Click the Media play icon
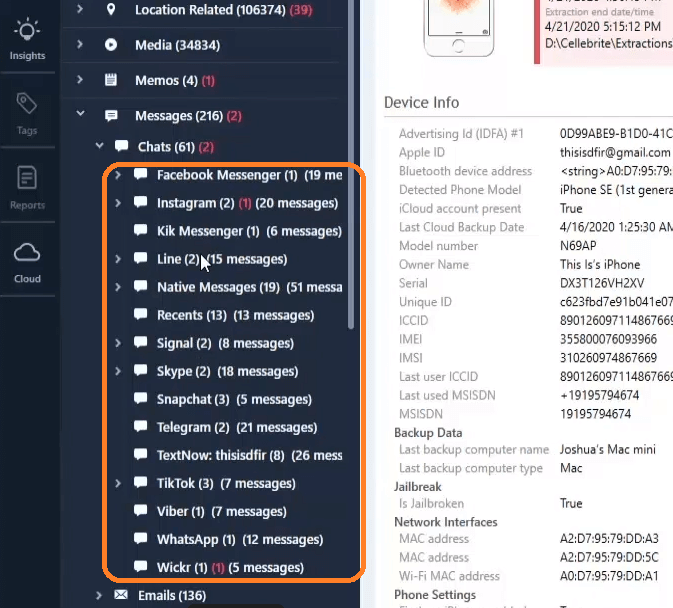The image size is (673, 608). click(111, 45)
